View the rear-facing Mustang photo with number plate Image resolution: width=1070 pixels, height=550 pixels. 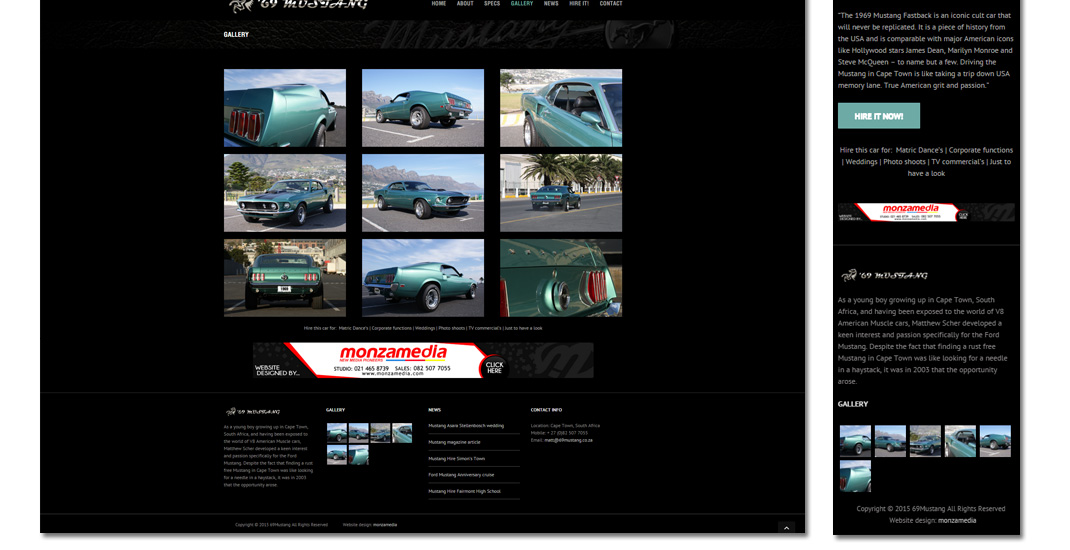(x=285, y=278)
